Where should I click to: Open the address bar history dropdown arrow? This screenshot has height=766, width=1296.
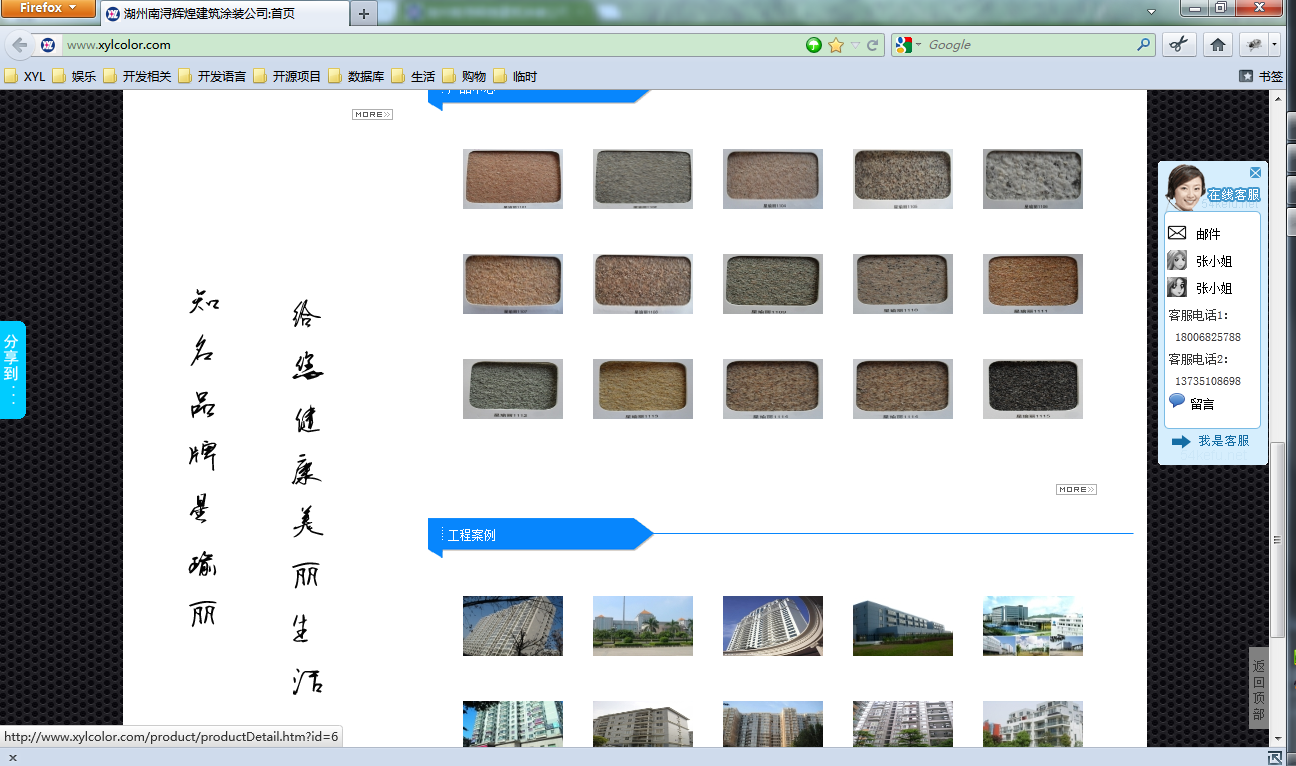[x=855, y=45]
